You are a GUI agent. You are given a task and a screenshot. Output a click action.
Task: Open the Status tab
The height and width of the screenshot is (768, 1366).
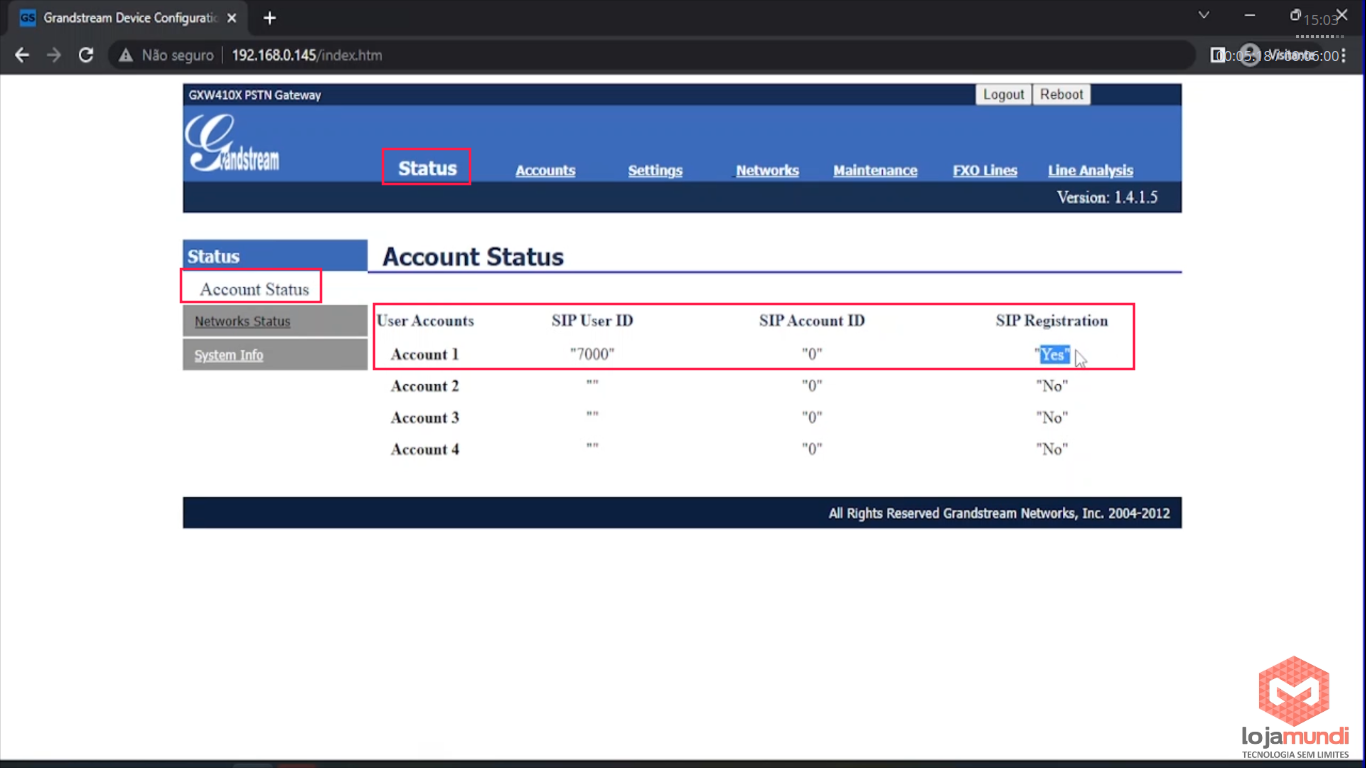pyautogui.click(x=427, y=168)
